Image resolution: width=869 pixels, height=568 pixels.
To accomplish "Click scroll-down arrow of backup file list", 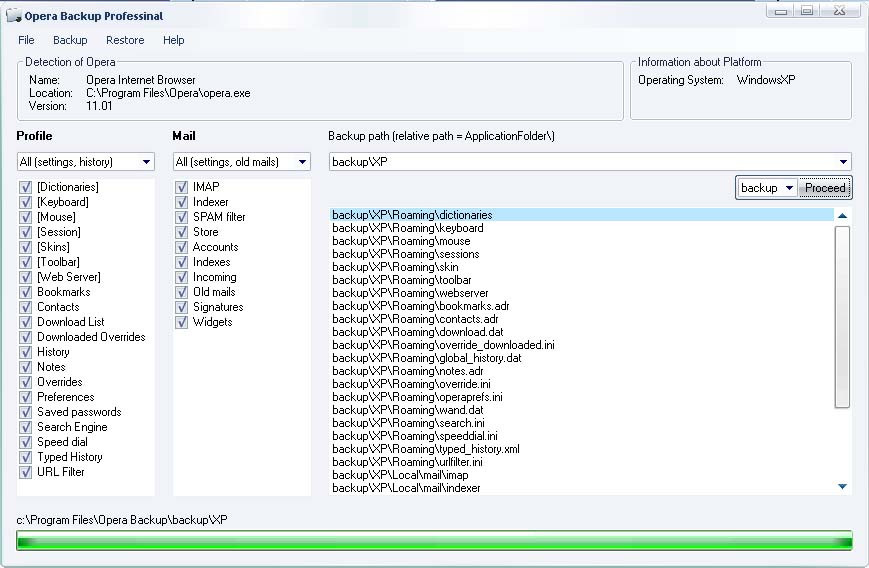I will 842,487.
